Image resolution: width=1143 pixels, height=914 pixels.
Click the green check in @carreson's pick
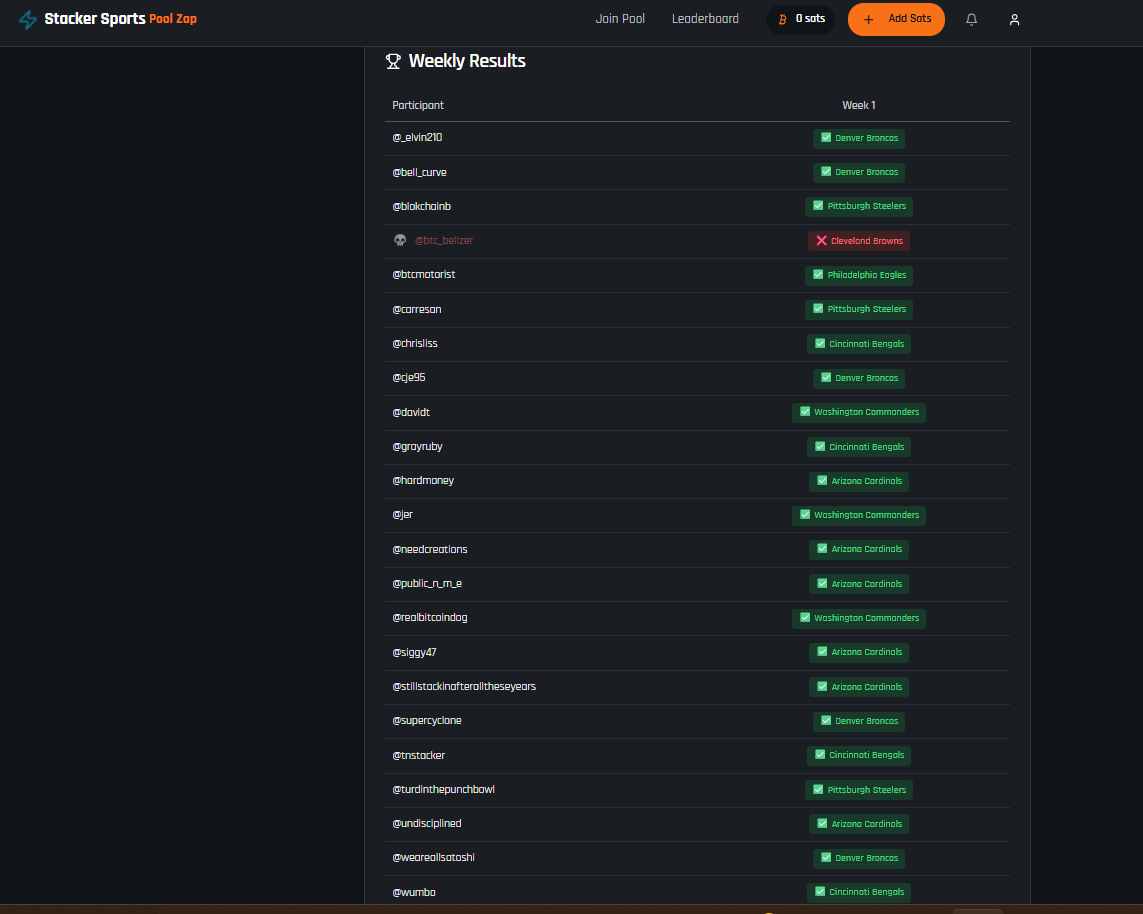point(818,309)
